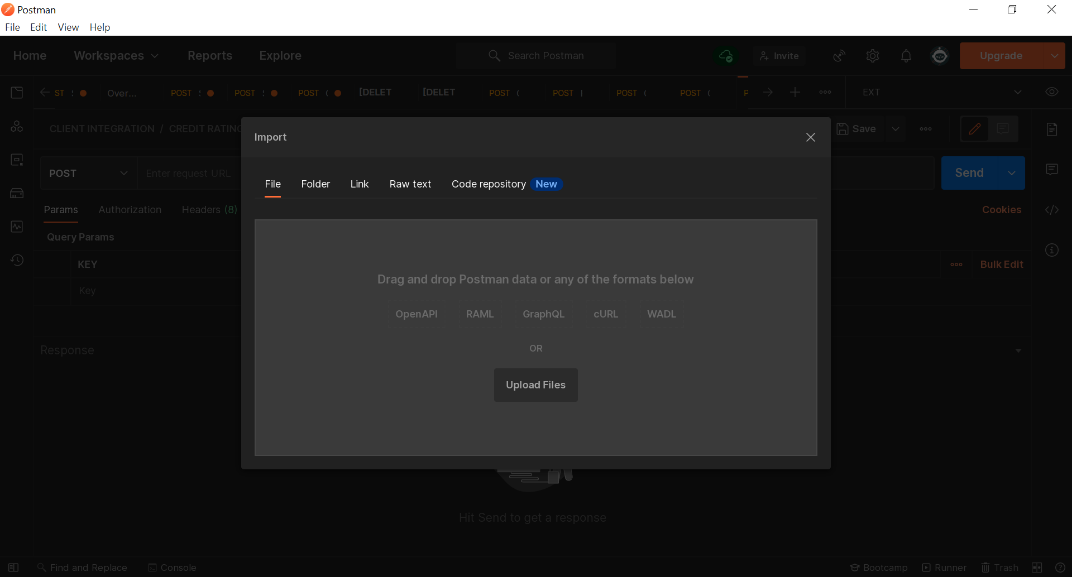The width and height of the screenshot is (1072, 577).
Task: Click the Upgrade button
Action: [1001, 56]
